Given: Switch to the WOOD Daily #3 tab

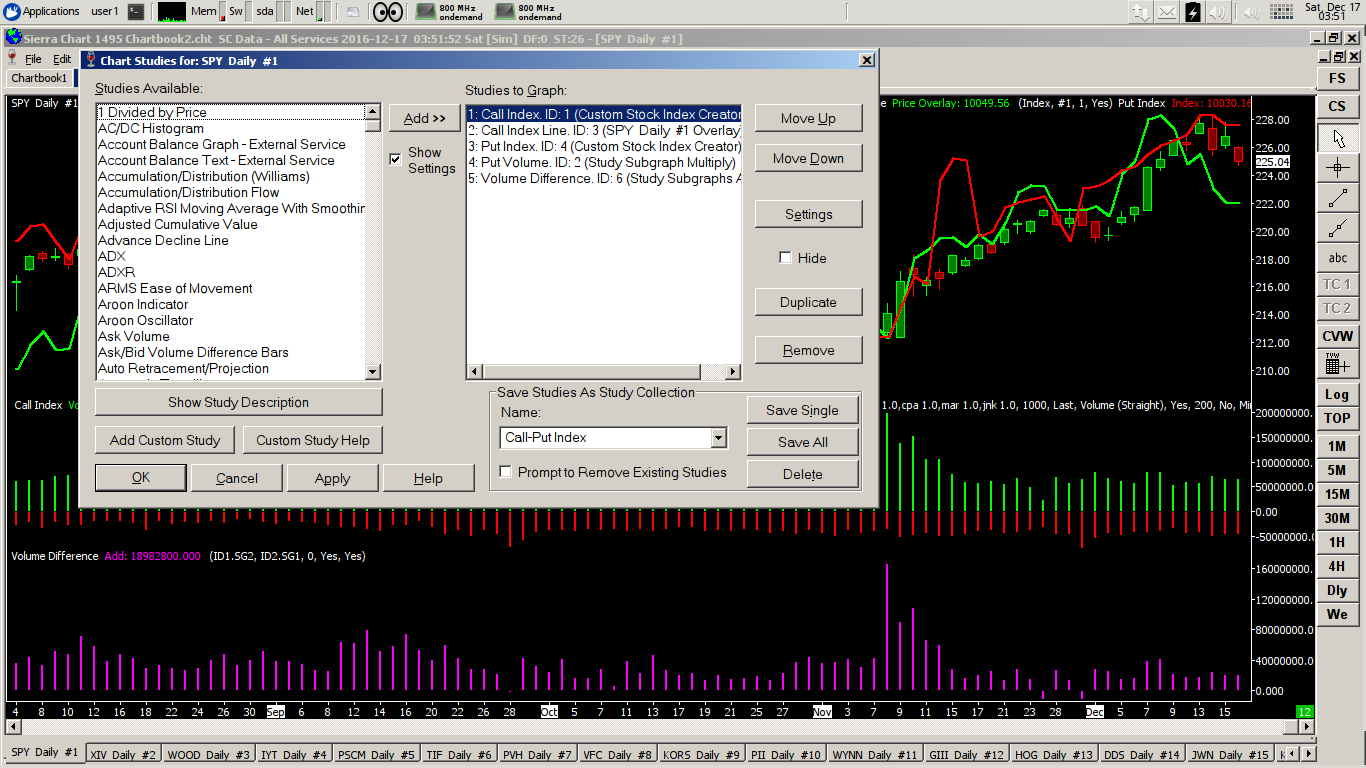Looking at the screenshot, I should click(x=208, y=755).
